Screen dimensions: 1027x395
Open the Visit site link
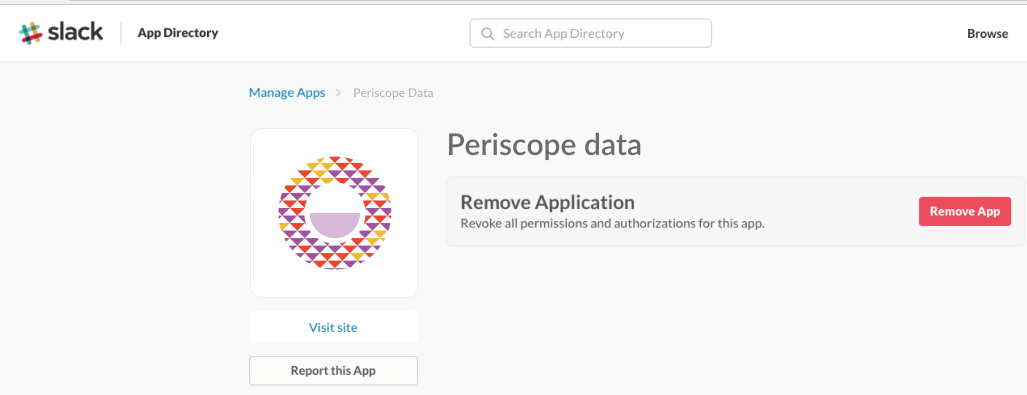[333, 327]
